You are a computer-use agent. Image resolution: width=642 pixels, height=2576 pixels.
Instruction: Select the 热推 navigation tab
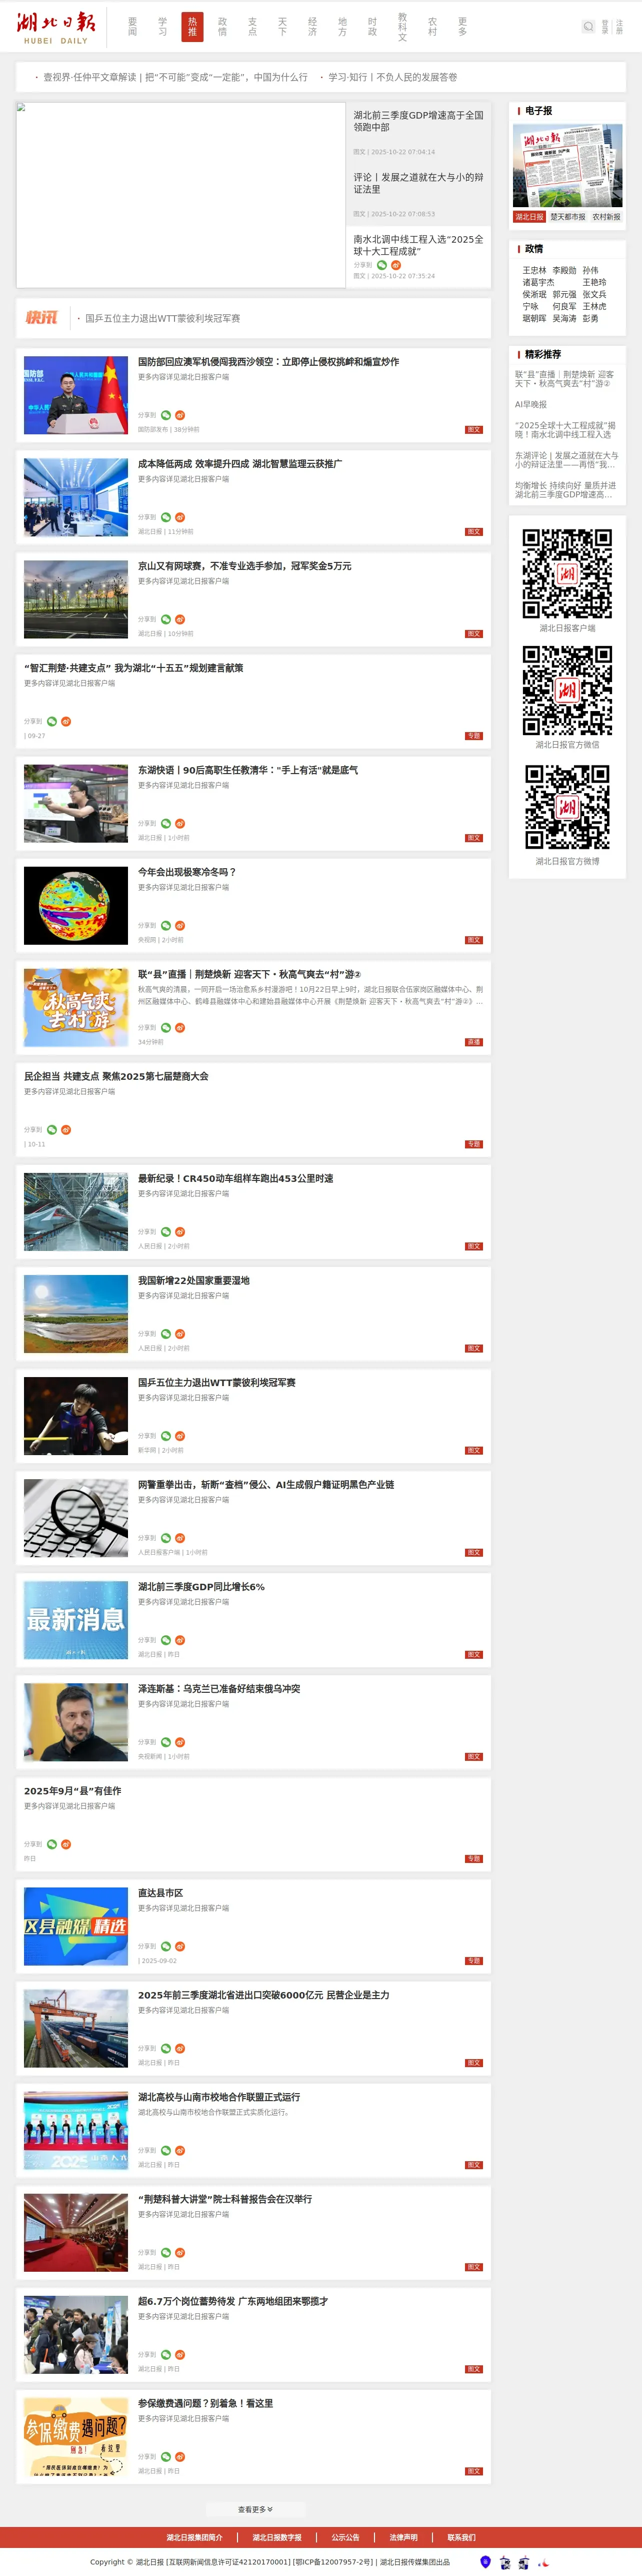[x=192, y=27]
